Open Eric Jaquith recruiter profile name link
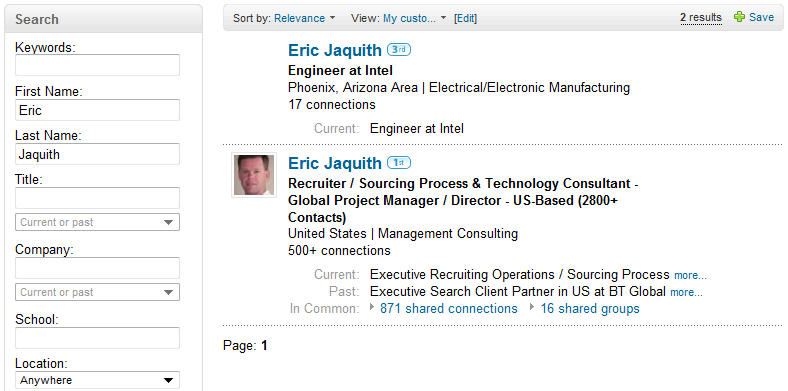The image size is (788, 391). 335,163
